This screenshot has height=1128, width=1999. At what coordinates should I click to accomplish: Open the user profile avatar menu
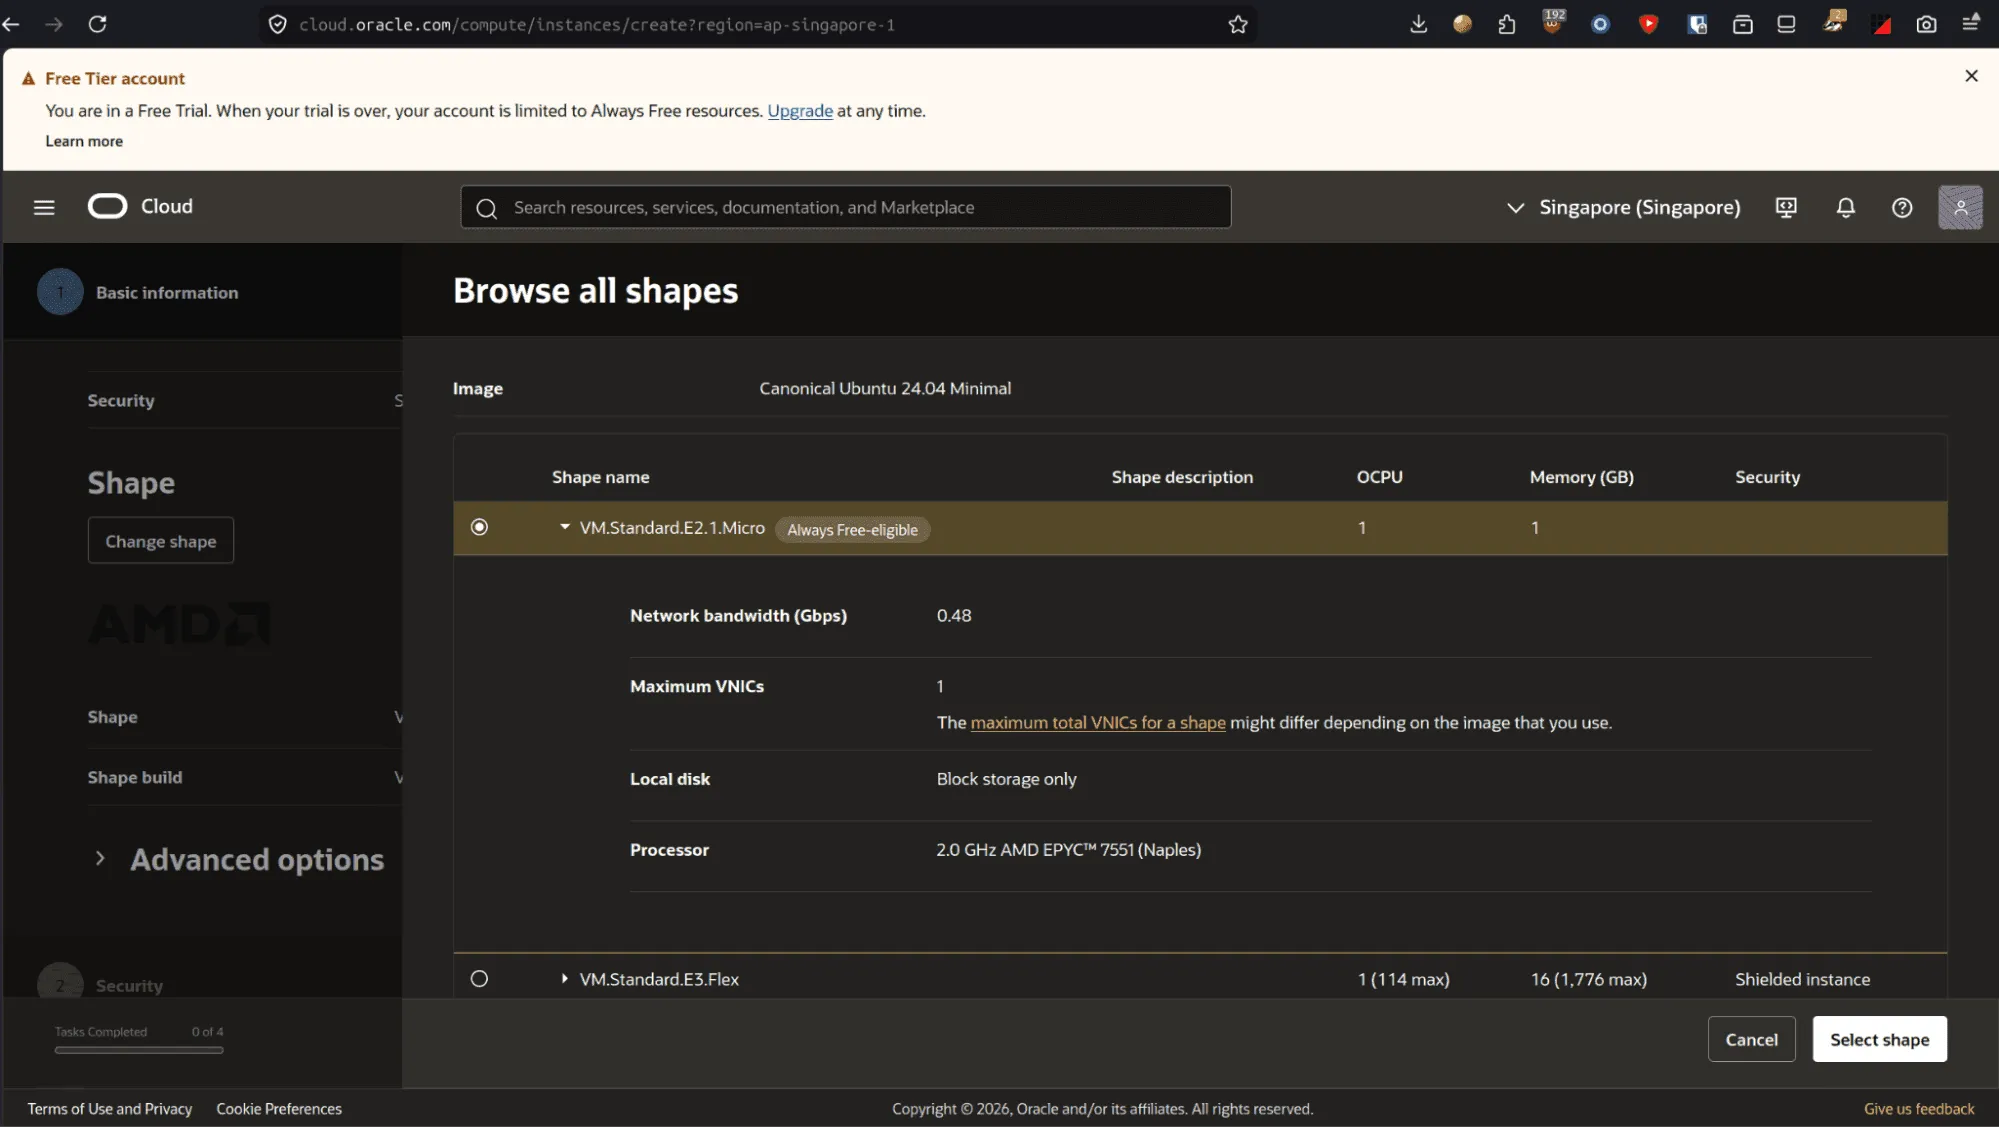coord(1960,207)
